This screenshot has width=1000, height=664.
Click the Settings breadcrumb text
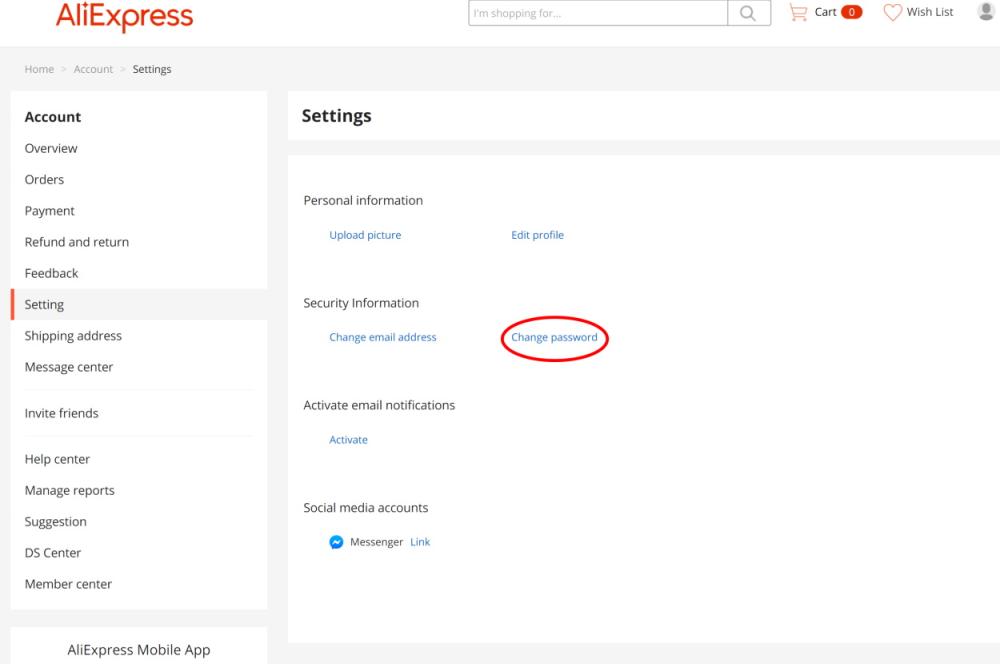152,69
